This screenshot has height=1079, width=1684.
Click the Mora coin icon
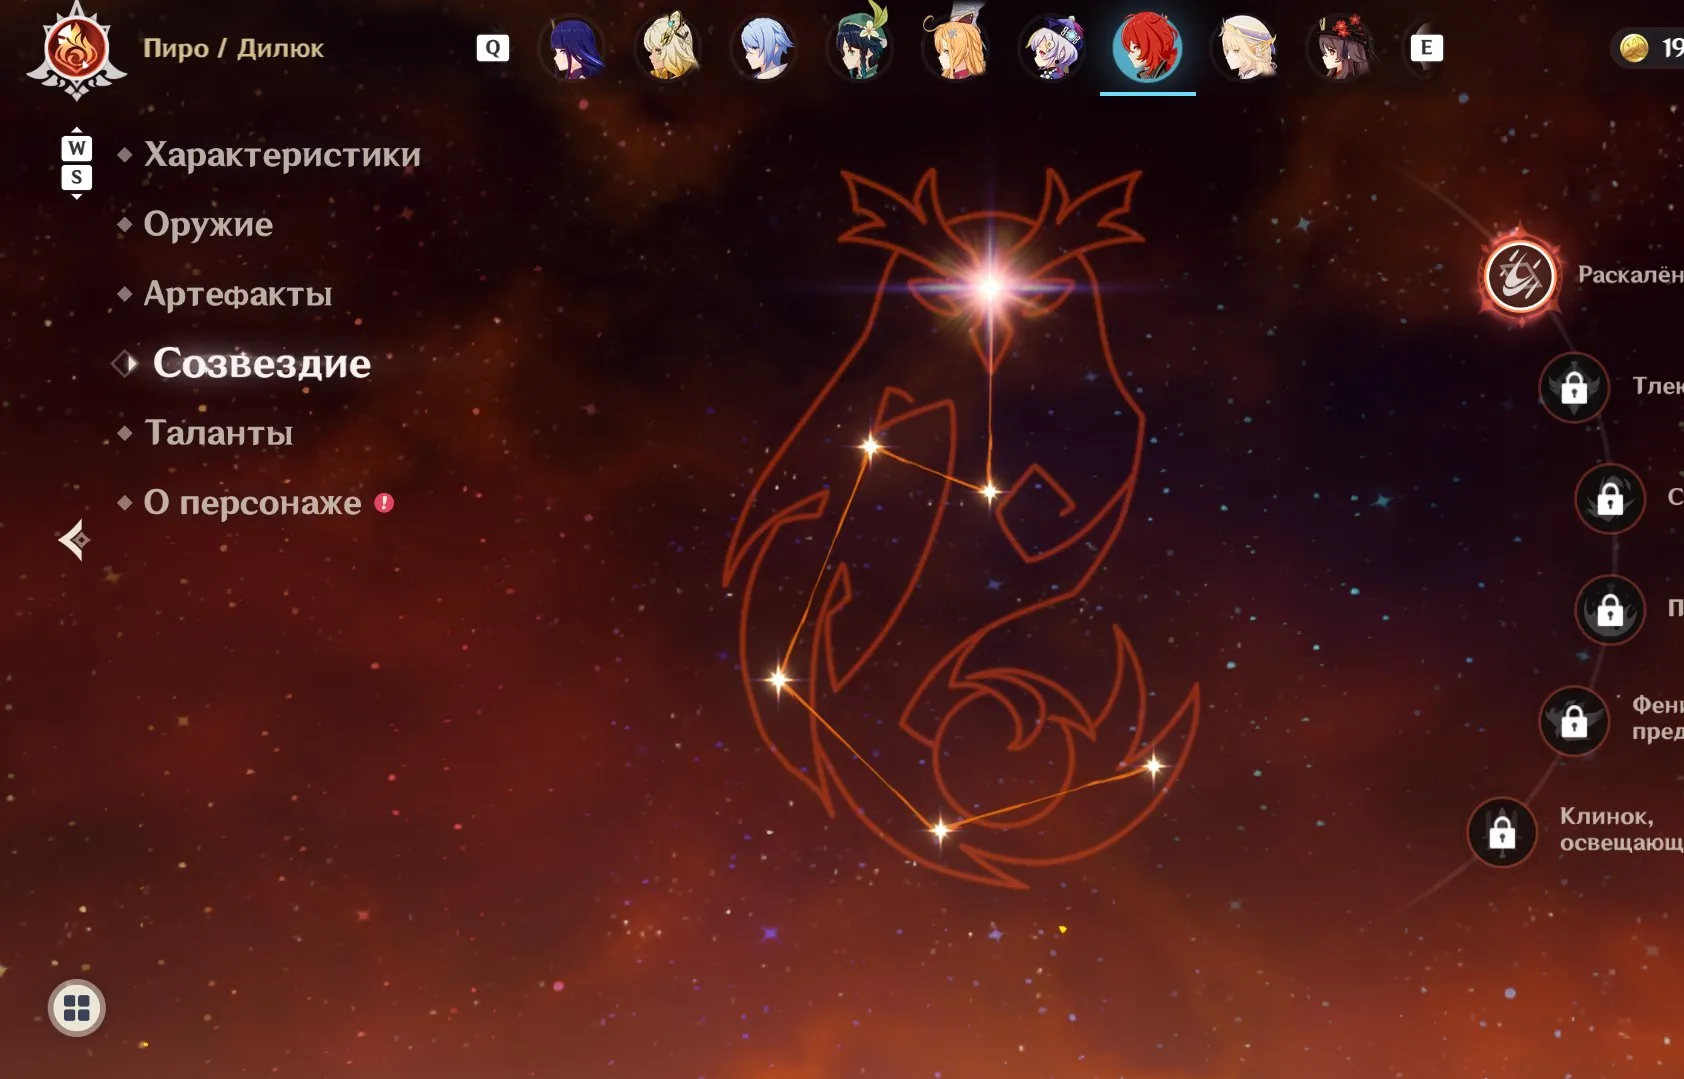(1634, 47)
